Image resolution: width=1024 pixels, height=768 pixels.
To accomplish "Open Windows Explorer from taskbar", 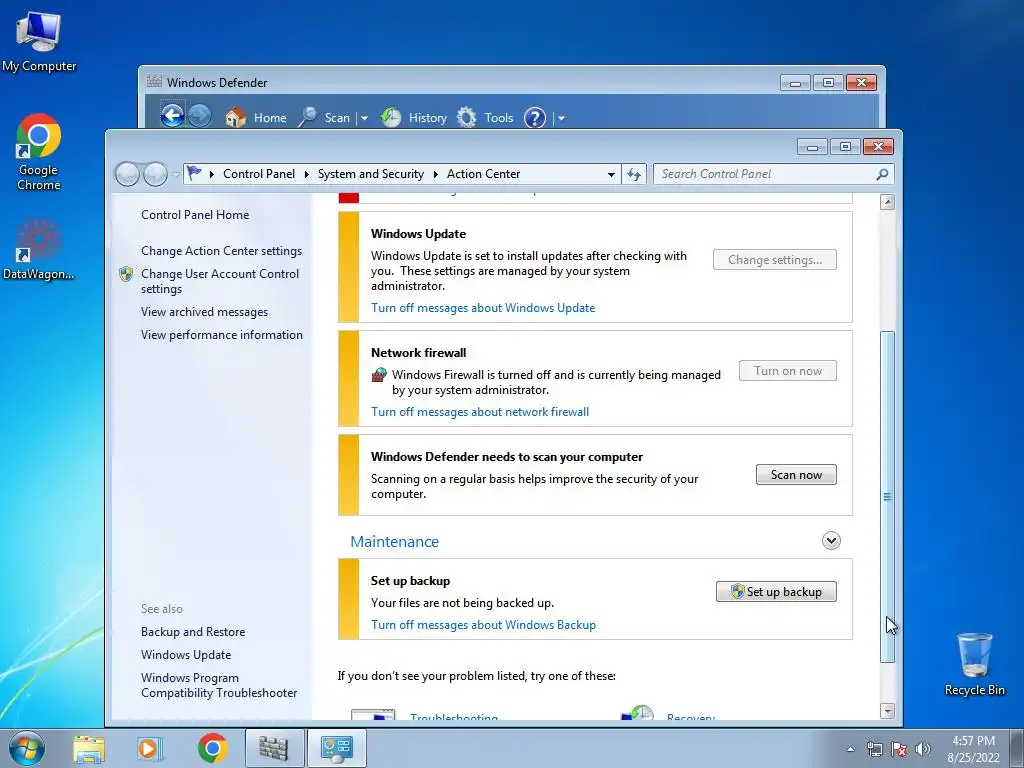I will [89, 748].
